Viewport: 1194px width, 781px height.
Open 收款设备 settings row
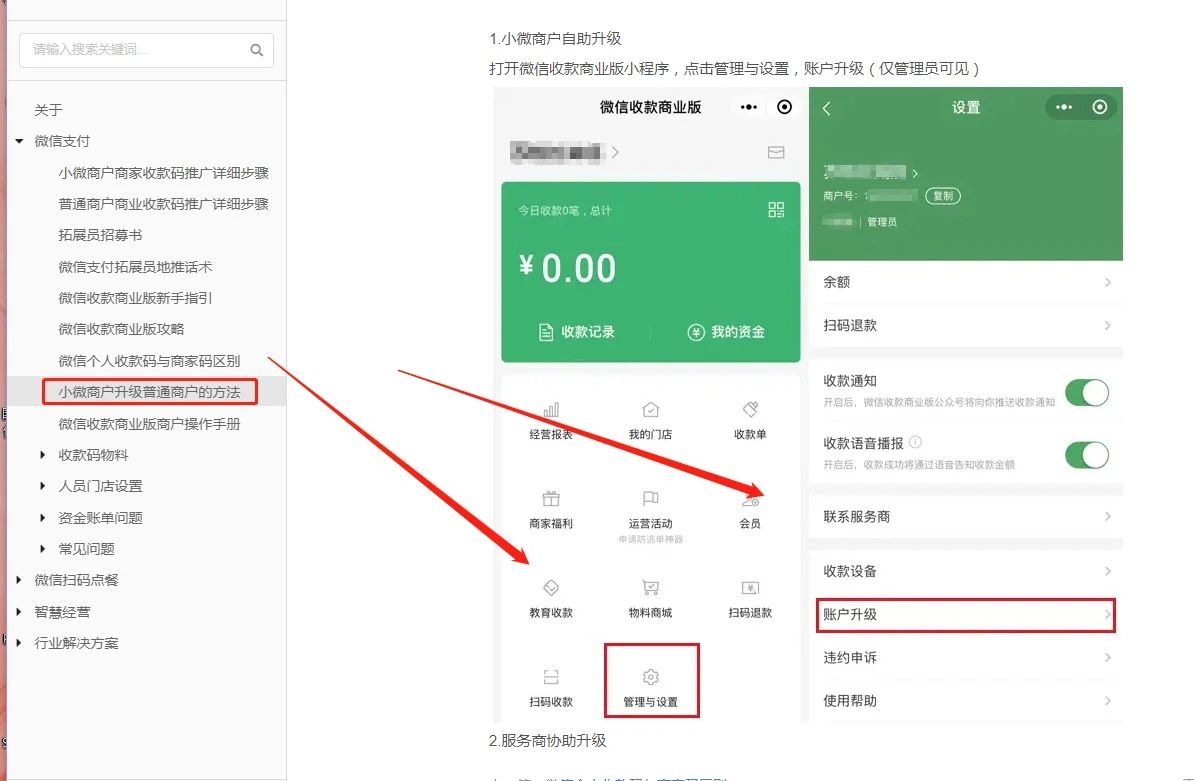966,572
